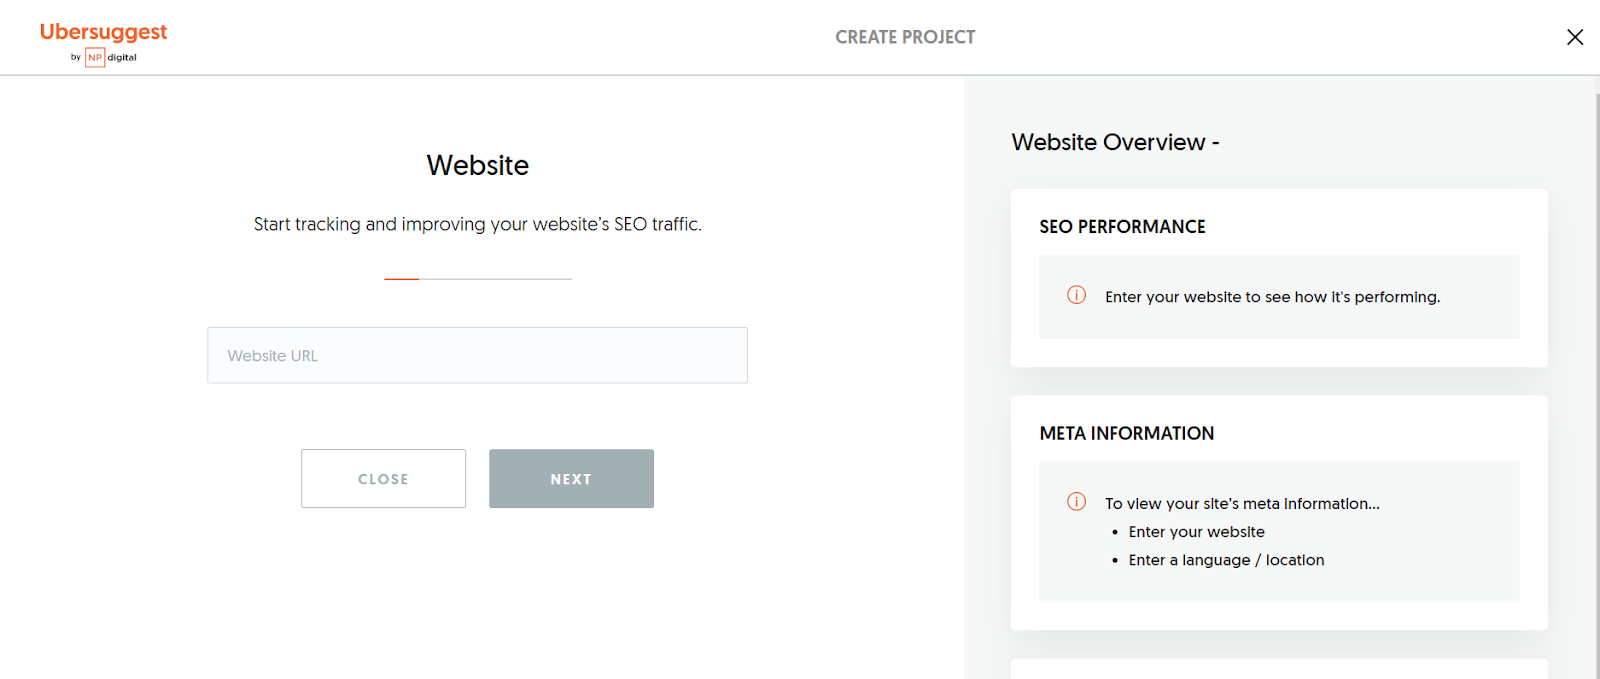Select the SEO PERFORMANCE card title

click(1122, 227)
